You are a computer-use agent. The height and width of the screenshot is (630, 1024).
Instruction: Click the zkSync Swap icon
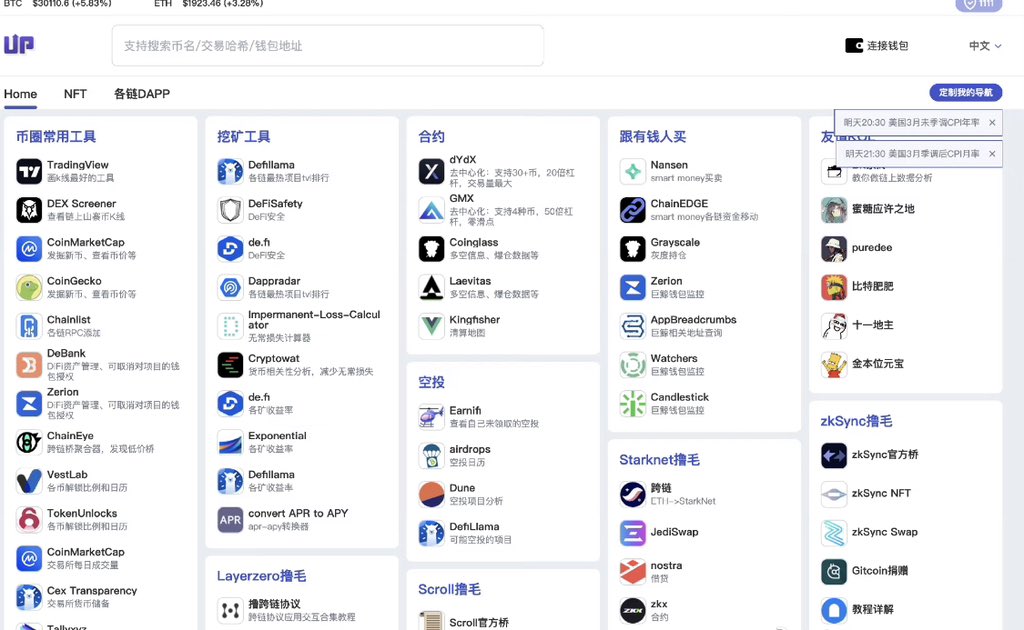[834, 533]
